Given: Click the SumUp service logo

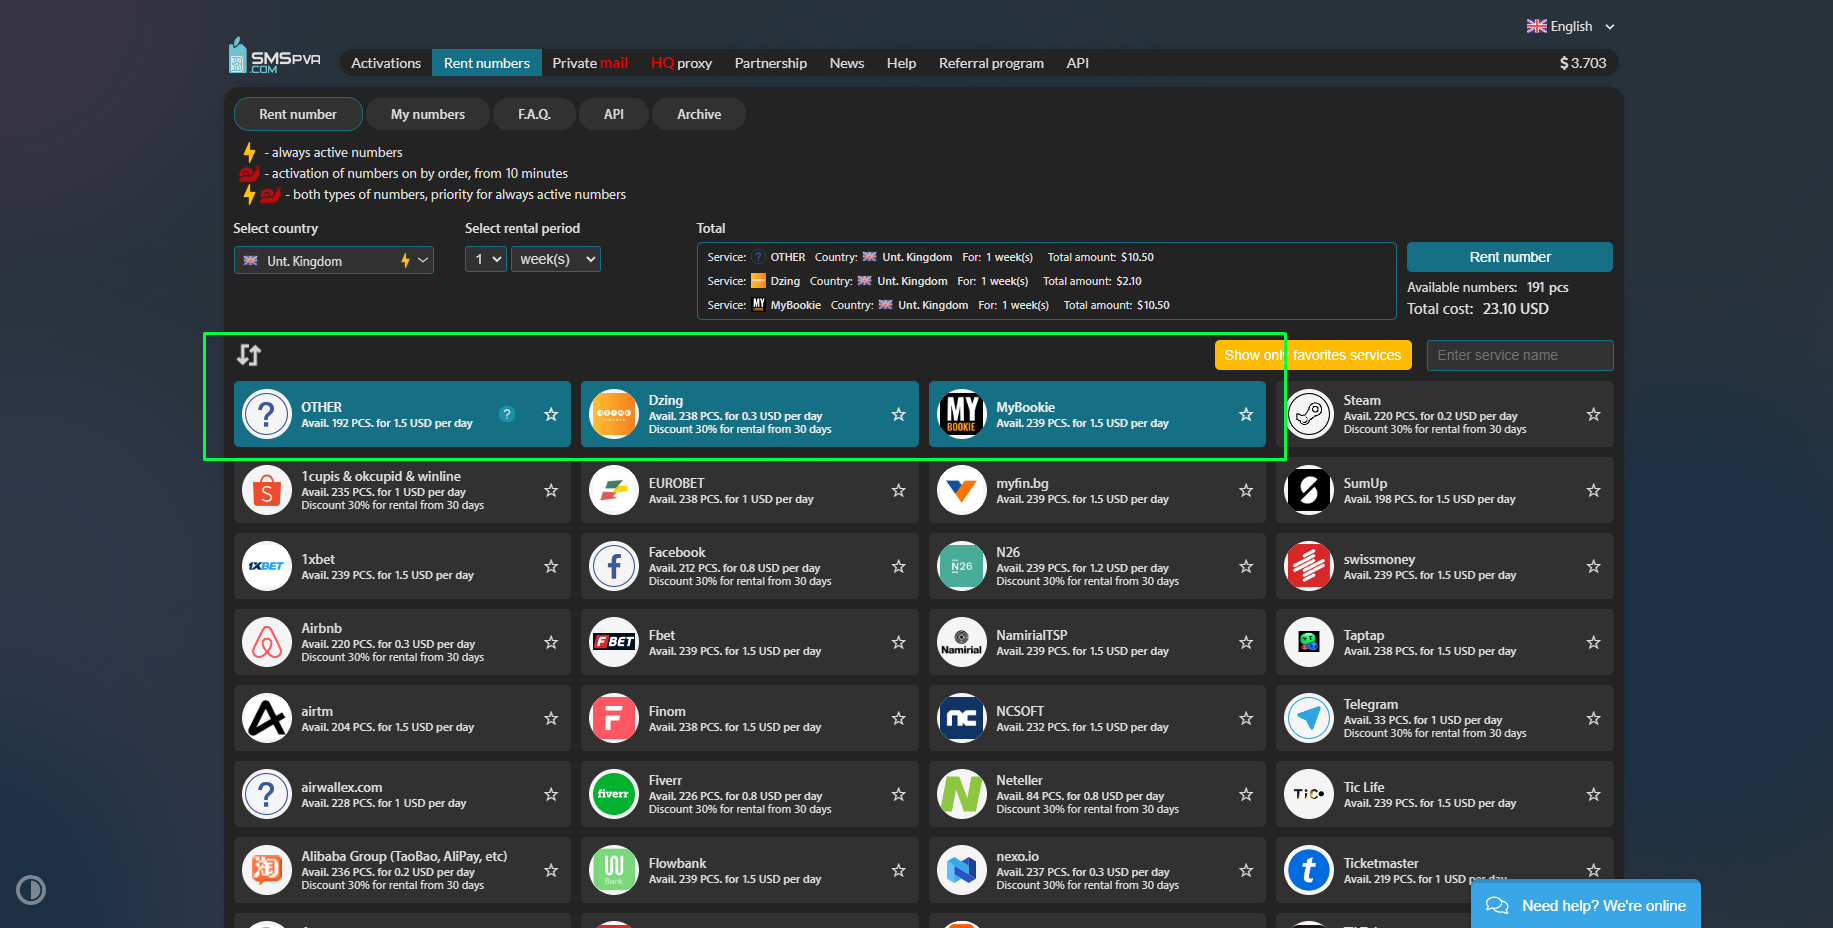Looking at the screenshot, I should pyautogui.click(x=1309, y=490).
